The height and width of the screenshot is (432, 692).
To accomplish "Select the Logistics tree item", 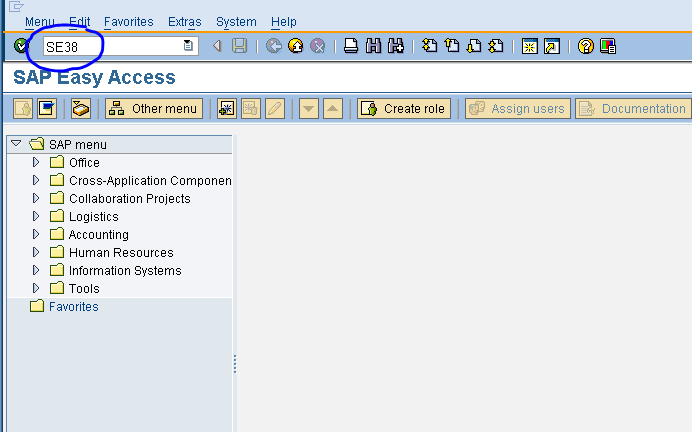I will pos(94,217).
